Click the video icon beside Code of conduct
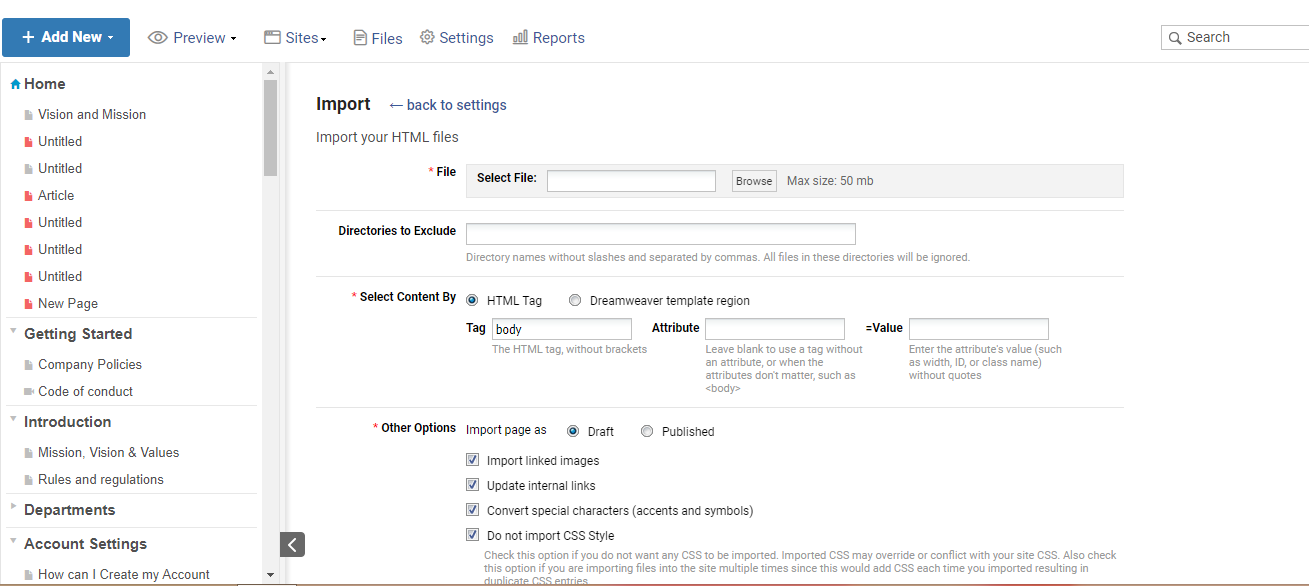The width and height of the screenshot is (1309, 586). tap(29, 392)
